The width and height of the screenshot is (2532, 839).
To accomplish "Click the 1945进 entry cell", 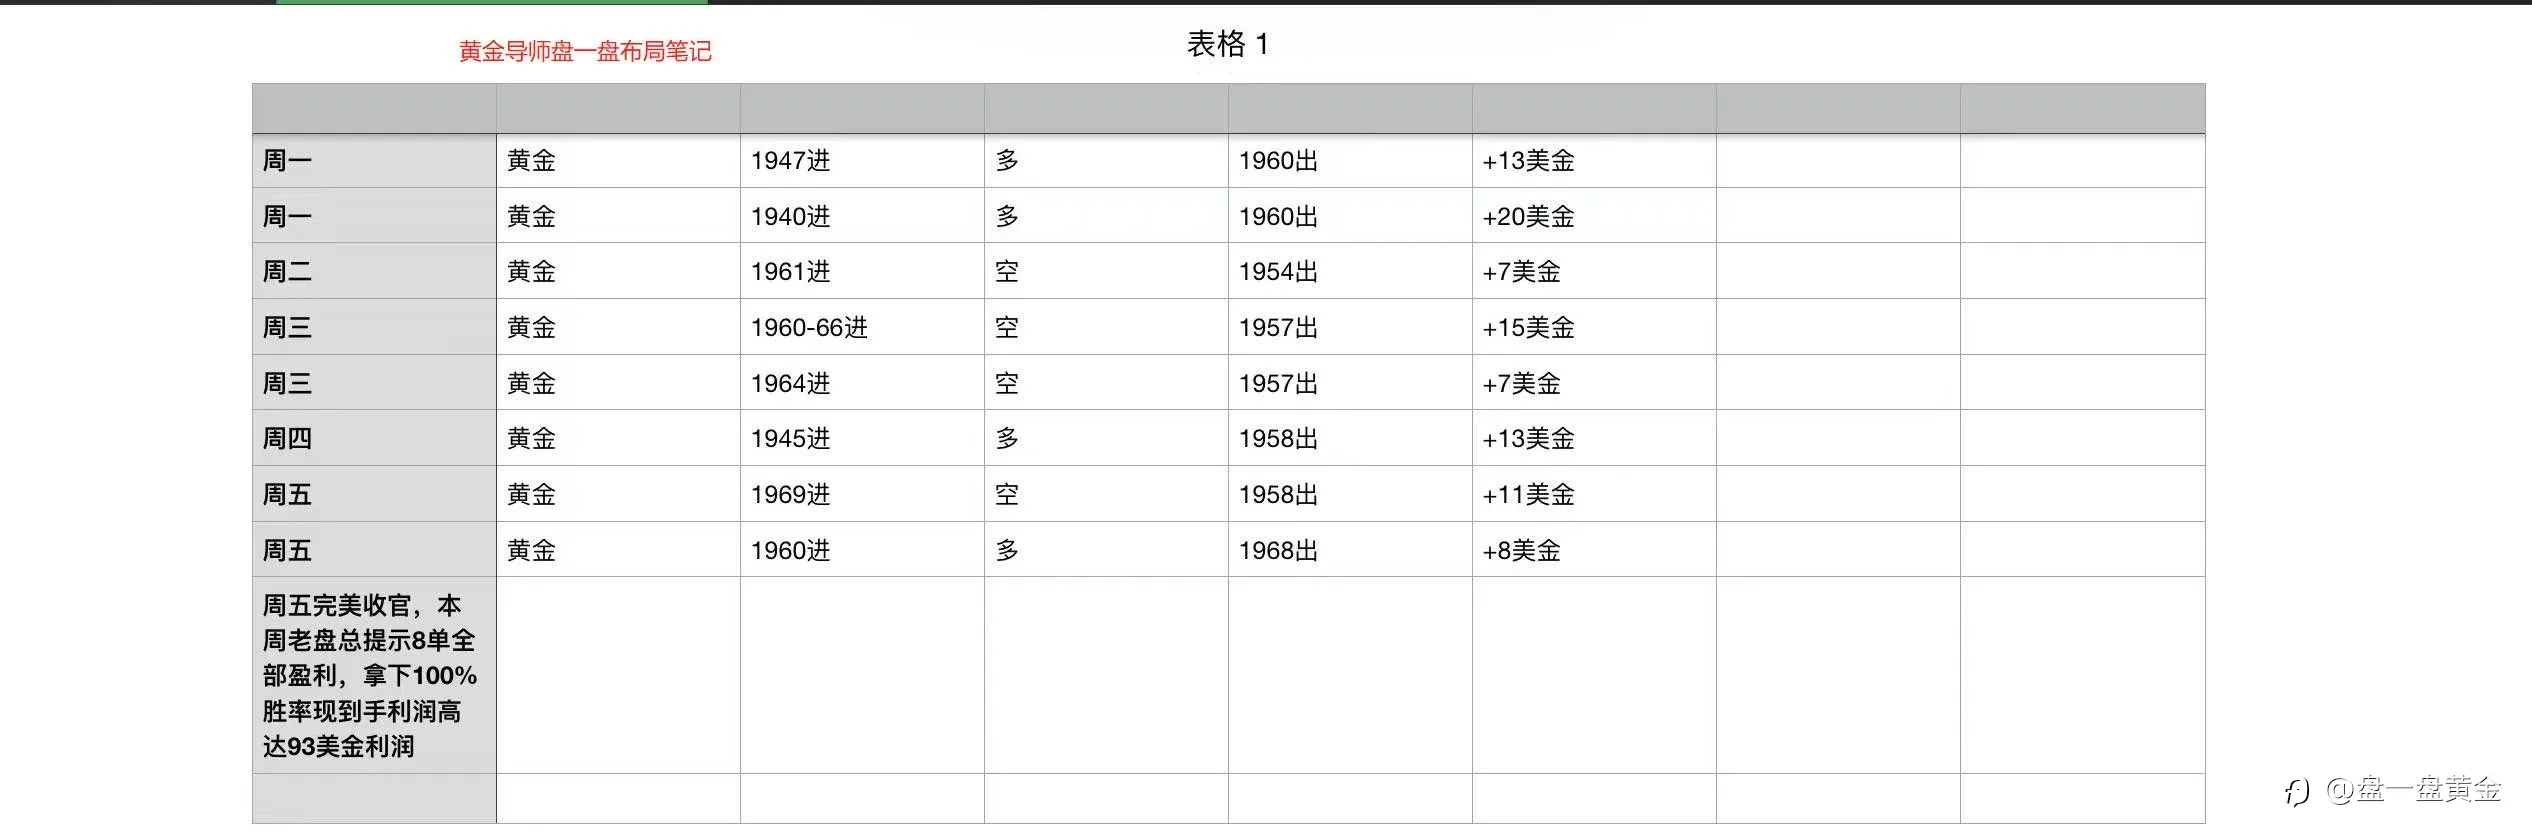I will coord(862,438).
